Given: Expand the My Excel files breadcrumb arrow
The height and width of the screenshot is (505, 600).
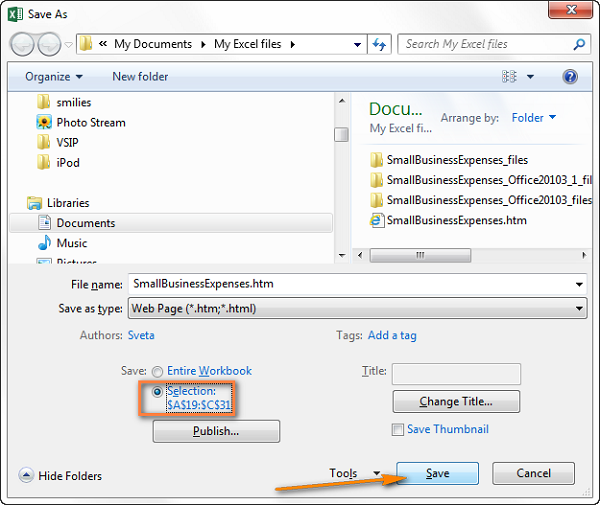Looking at the screenshot, I should pyautogui.click(x=292, y=45).
